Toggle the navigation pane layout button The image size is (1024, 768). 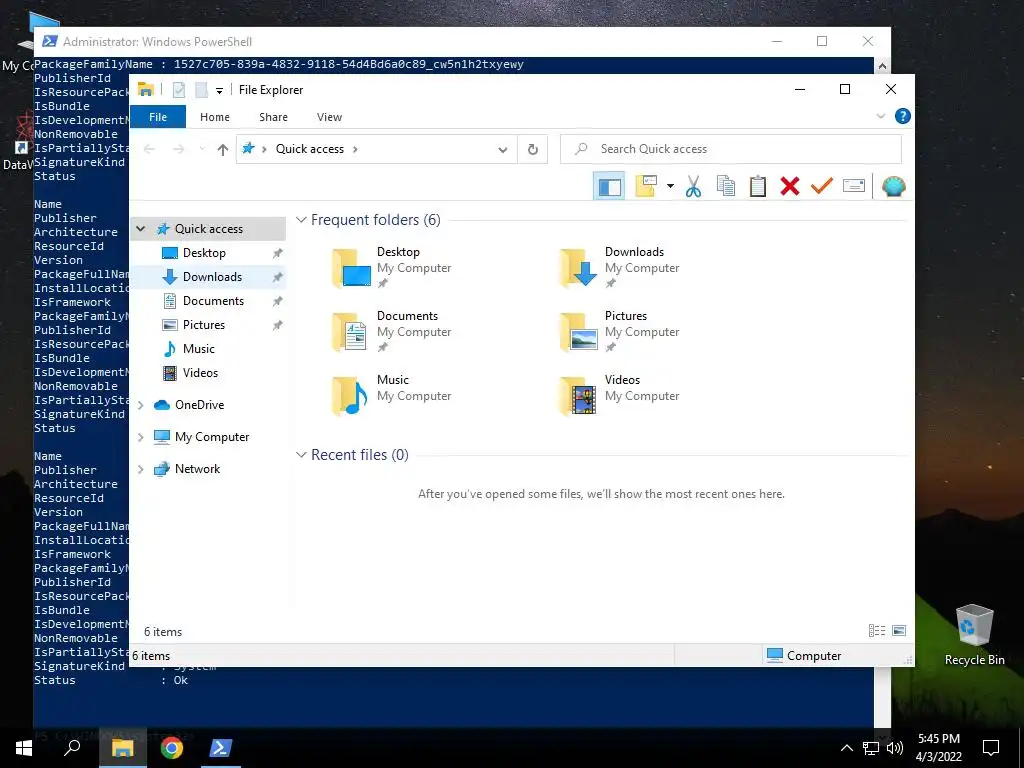click(x=609, y=187)
